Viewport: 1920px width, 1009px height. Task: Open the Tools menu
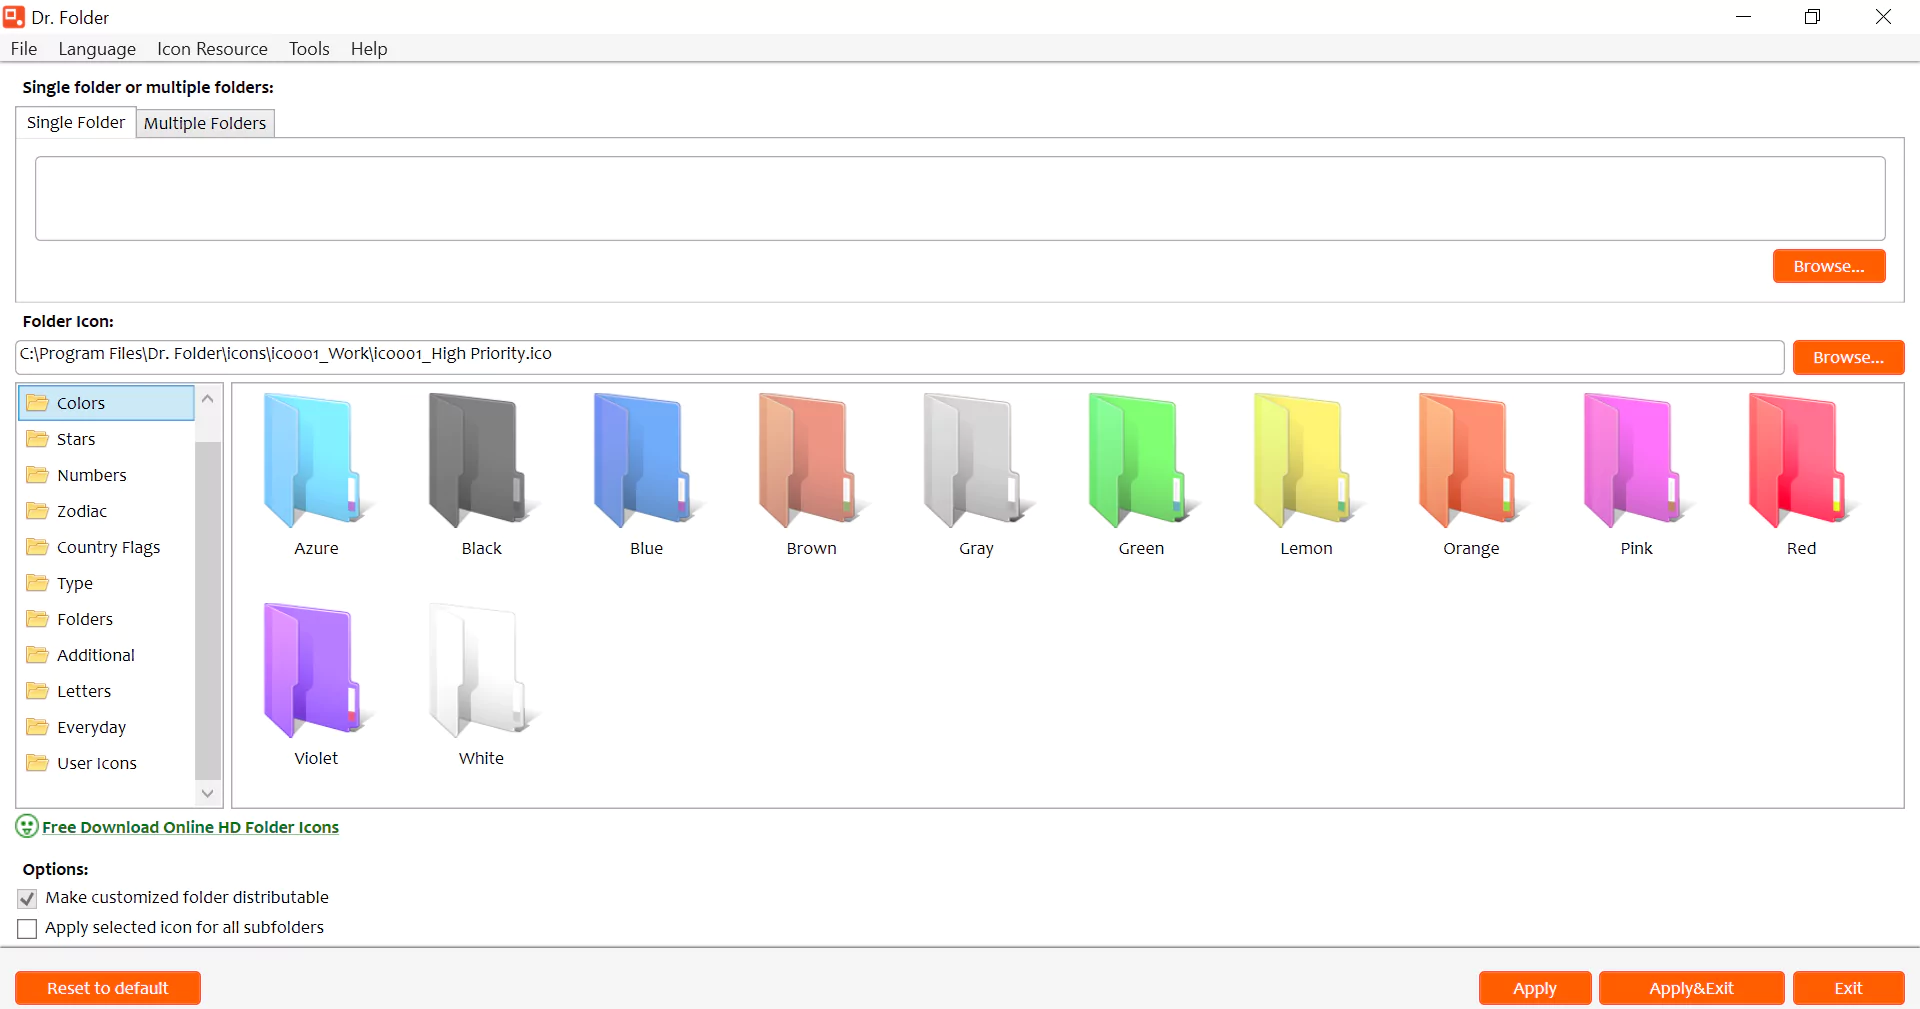(x=308, y=48)
